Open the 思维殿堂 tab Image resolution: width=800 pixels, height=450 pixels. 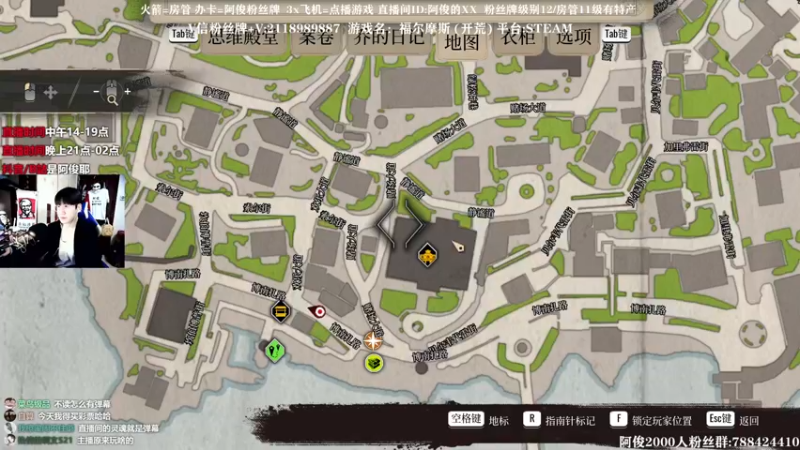pos(243,38)
